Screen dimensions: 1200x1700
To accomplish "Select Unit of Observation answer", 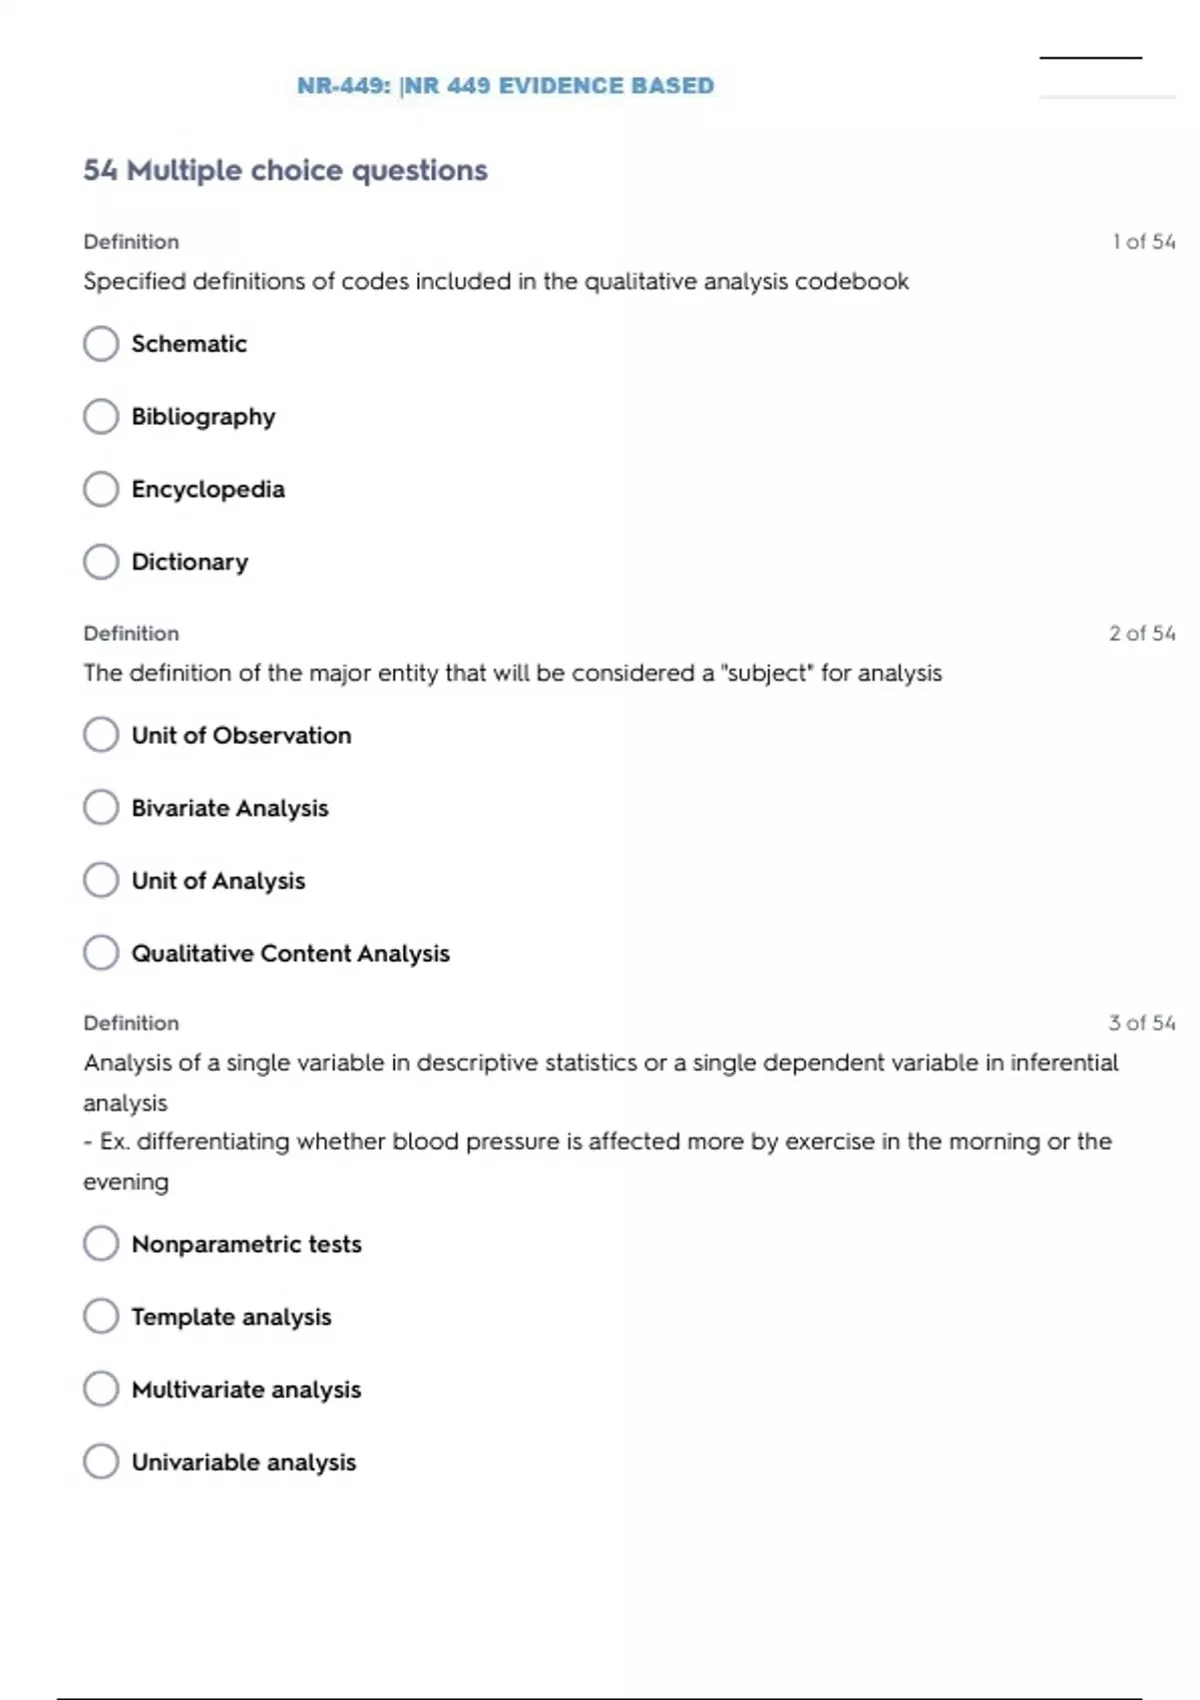I will coord(101,735).
